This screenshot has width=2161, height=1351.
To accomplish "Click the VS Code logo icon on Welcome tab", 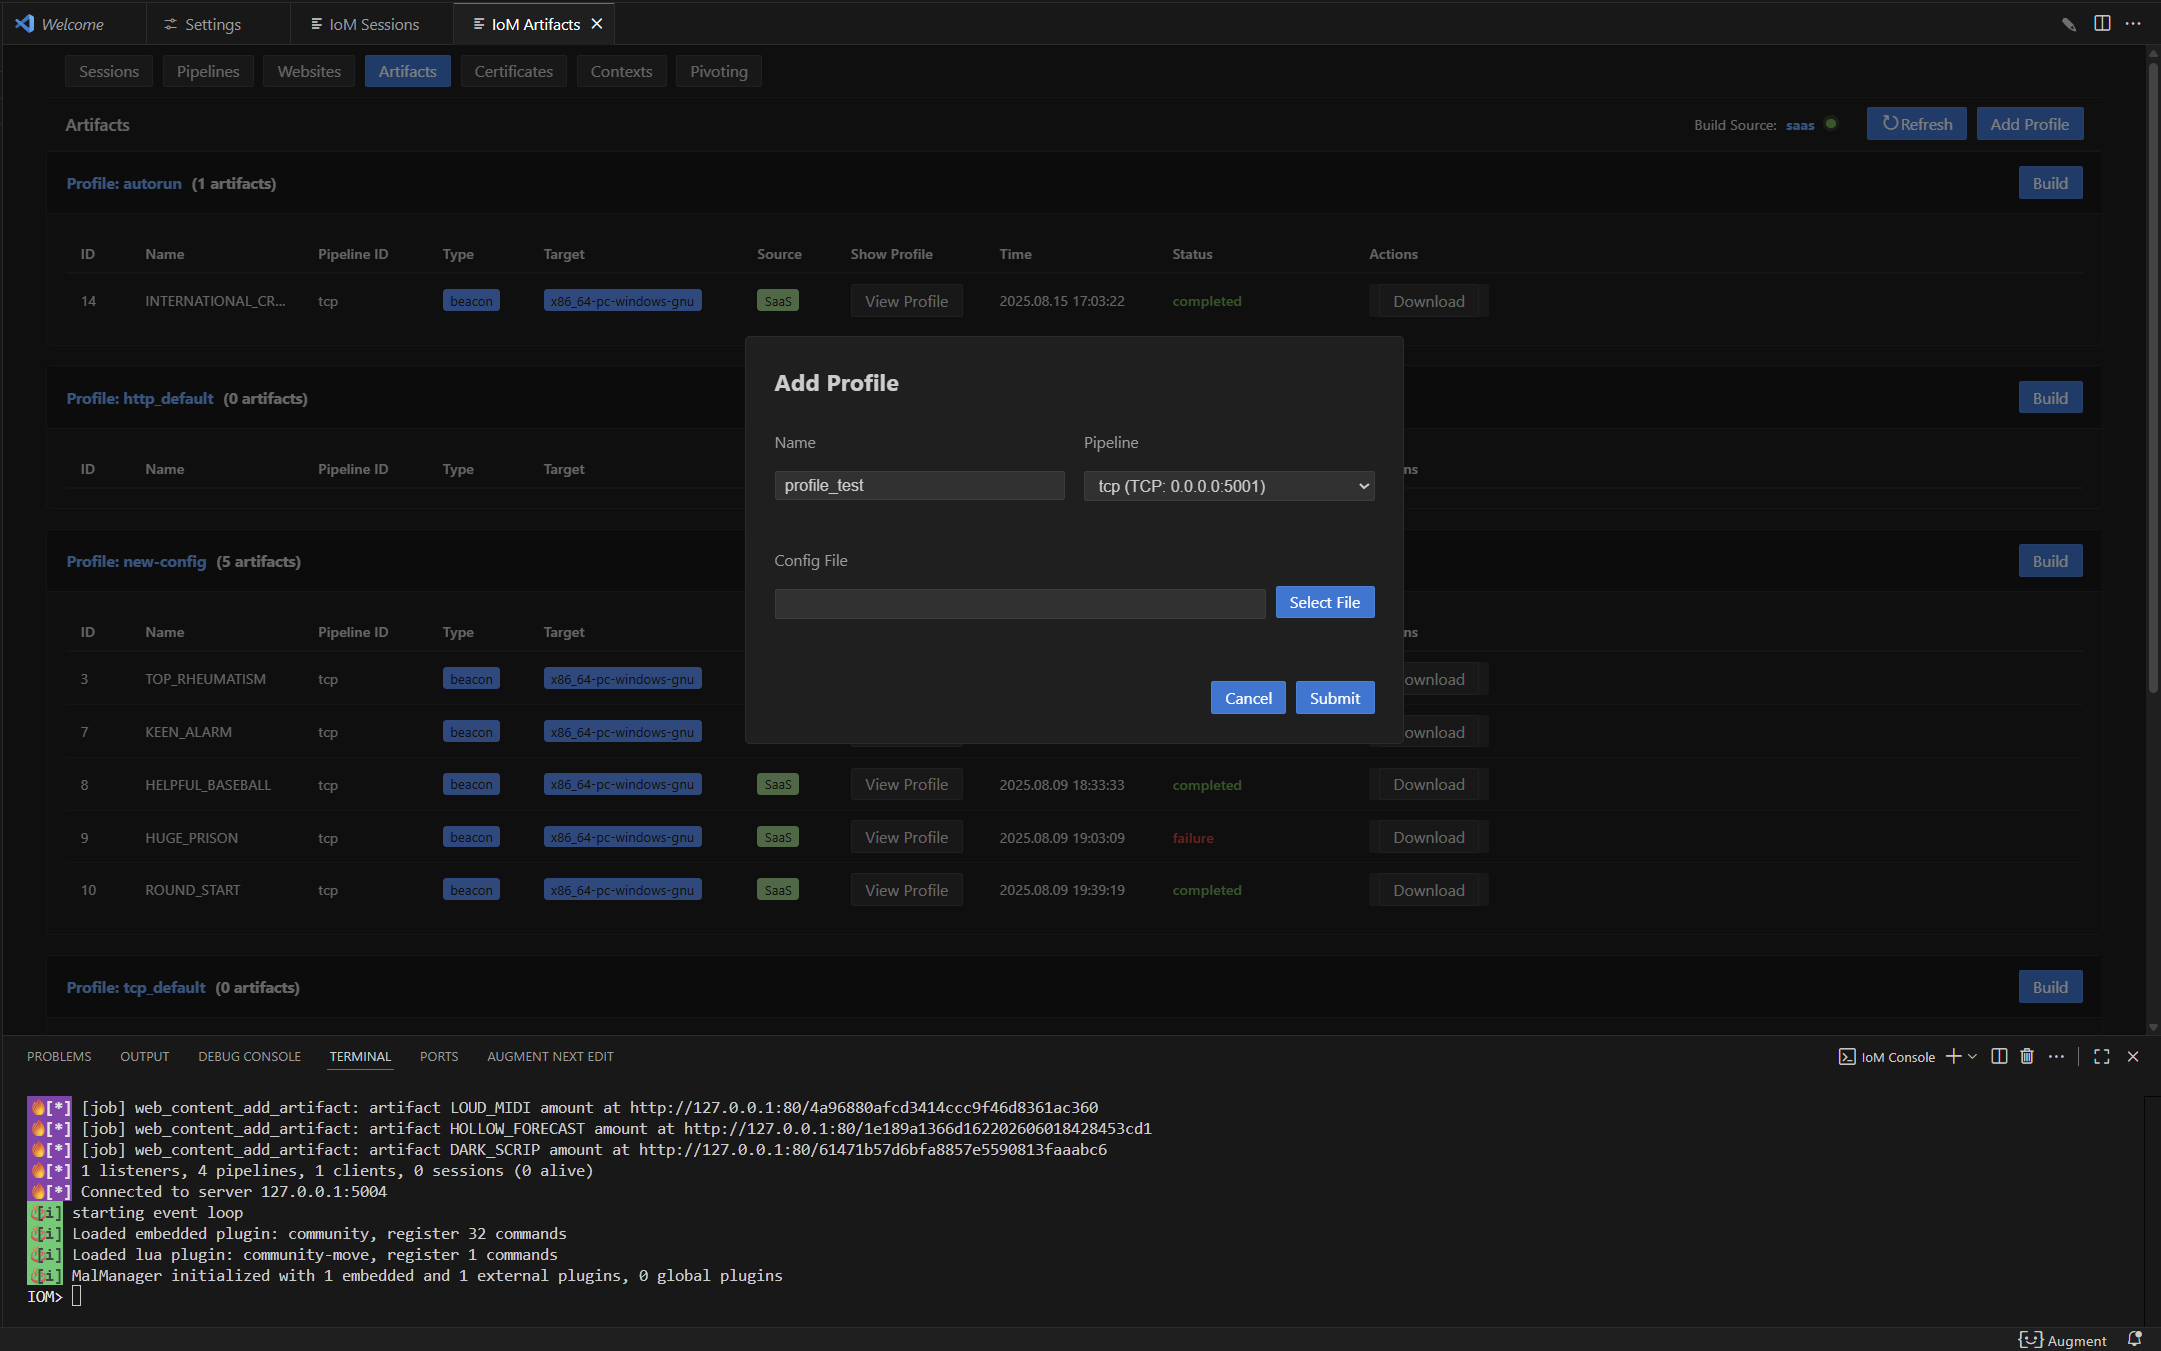I will (x=25, y=23).
